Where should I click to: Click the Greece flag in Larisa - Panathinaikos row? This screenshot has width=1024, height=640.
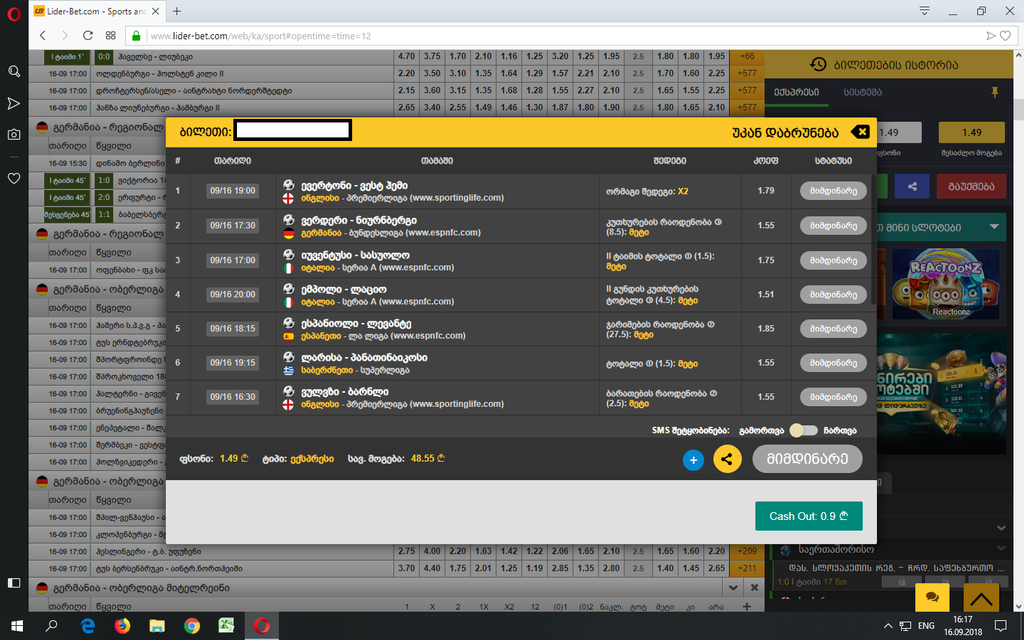tap(289, 370)
